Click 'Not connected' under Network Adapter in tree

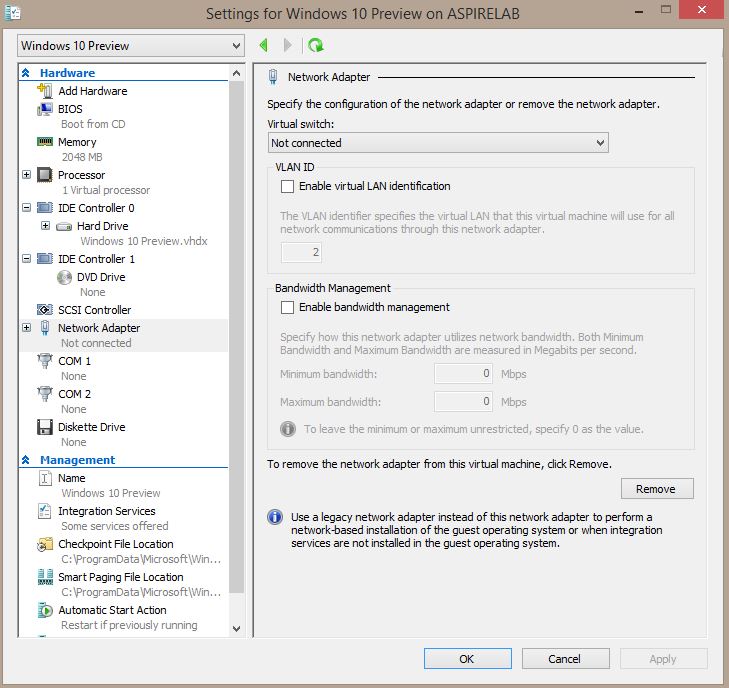coord(96,343)
